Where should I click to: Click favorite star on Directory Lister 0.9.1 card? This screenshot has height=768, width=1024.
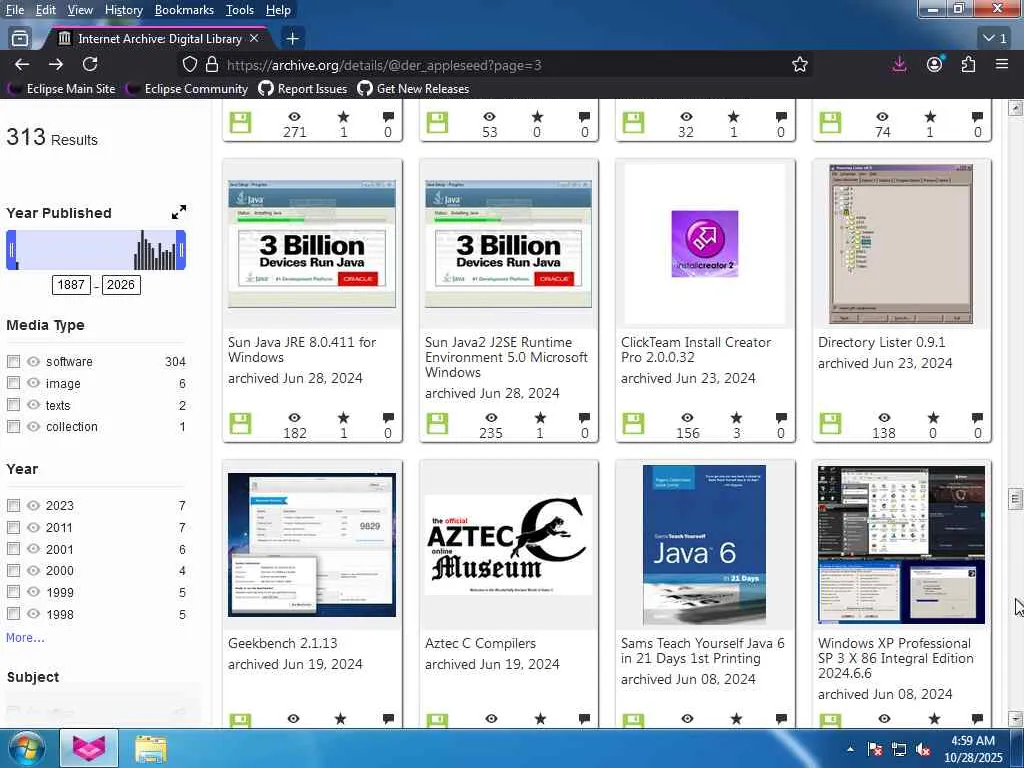[x=933, y=418]
